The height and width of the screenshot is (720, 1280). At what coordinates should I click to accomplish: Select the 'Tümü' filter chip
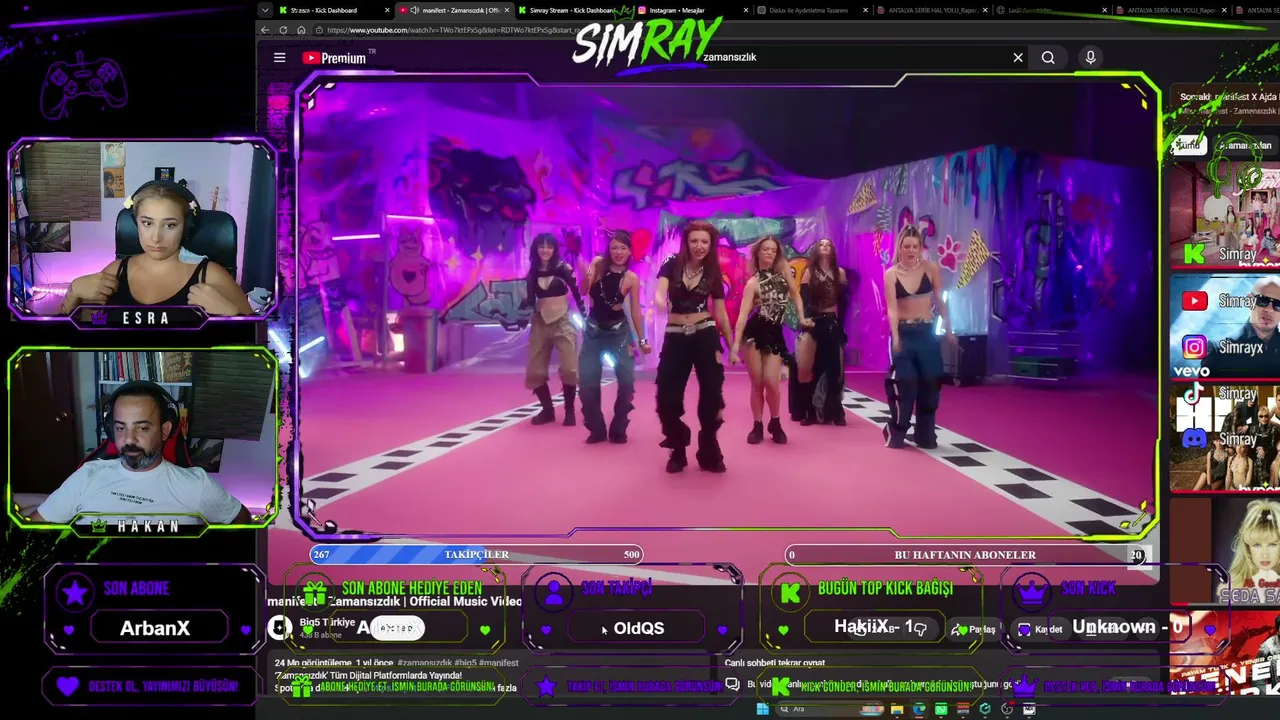[1187, 146]
